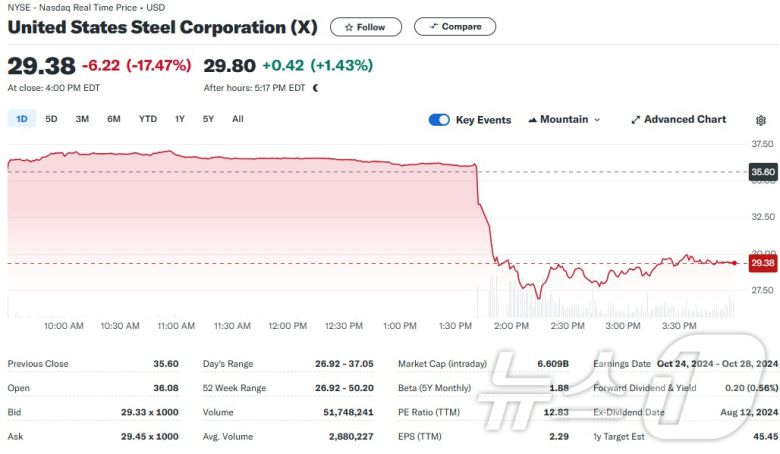Show the All time range chart
Viewport: 780px width, 454px height.
point(238,119)
